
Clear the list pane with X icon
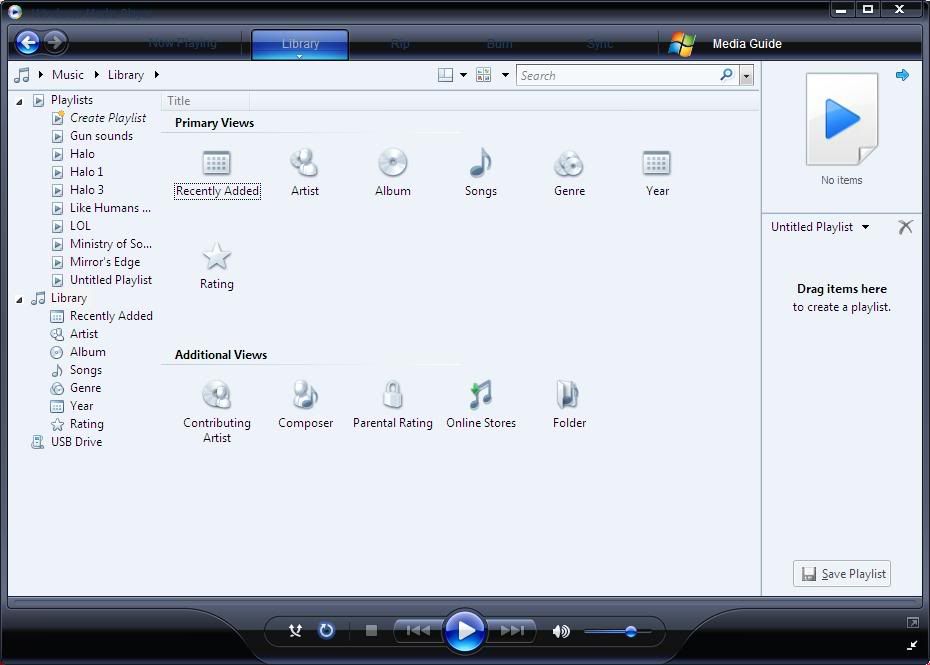click(x=905, y=227)
